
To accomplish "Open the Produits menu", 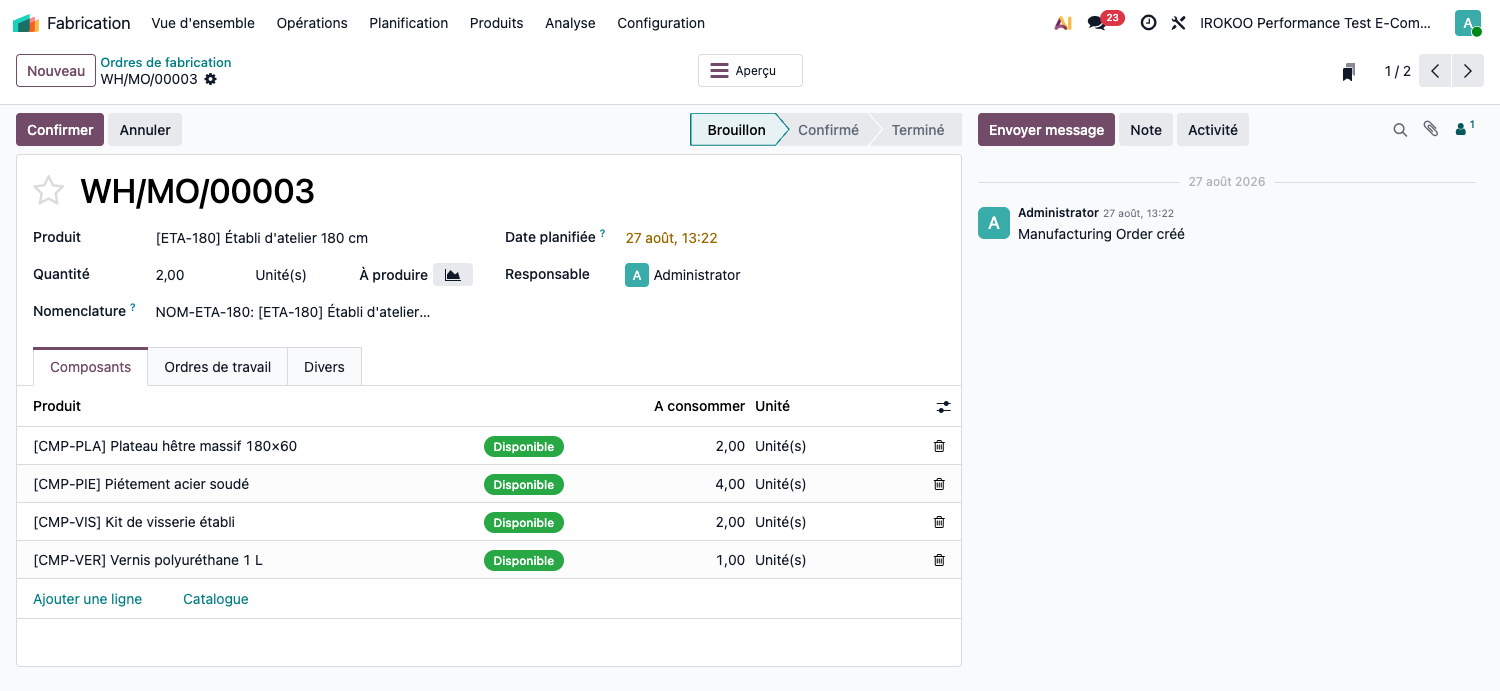I will point(496,23).
